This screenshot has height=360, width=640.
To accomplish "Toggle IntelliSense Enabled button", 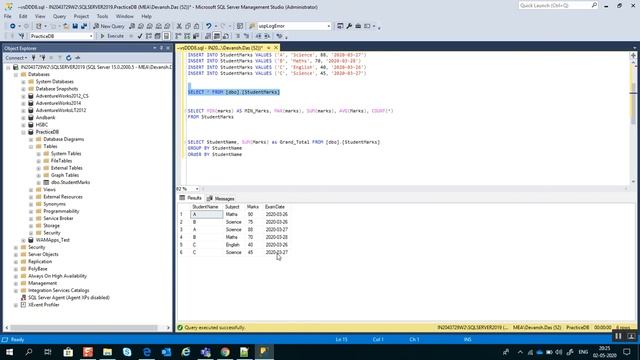I will [x=167, y=36].
